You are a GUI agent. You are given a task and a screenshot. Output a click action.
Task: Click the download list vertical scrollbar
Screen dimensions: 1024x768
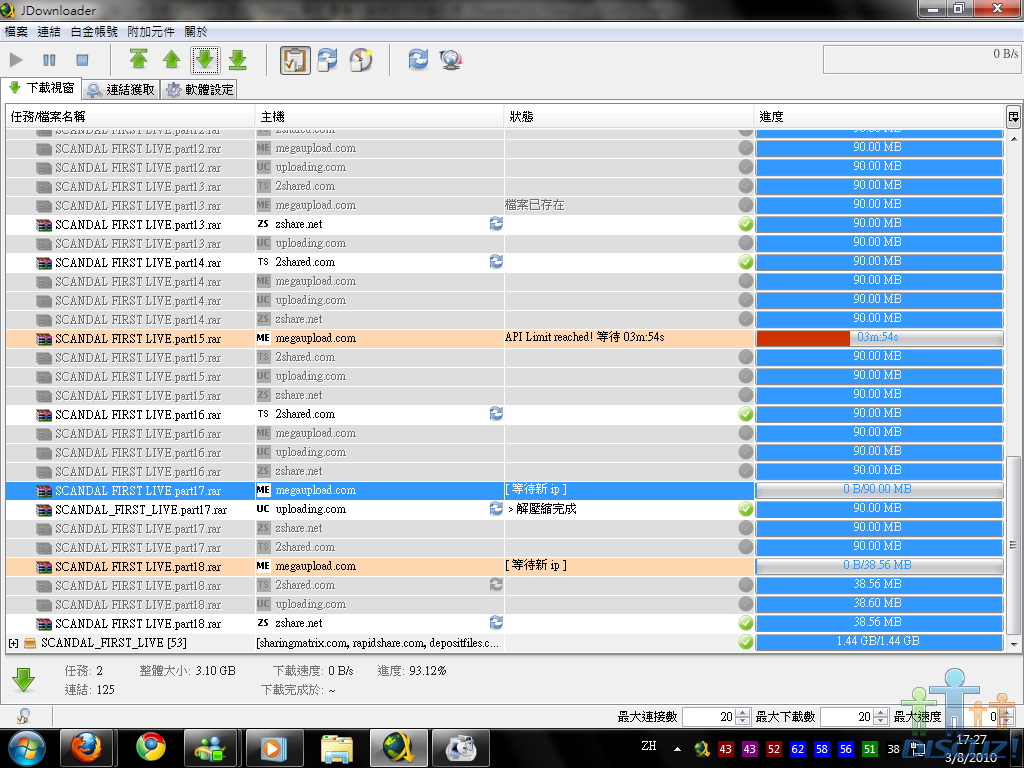coord(1014,545)
